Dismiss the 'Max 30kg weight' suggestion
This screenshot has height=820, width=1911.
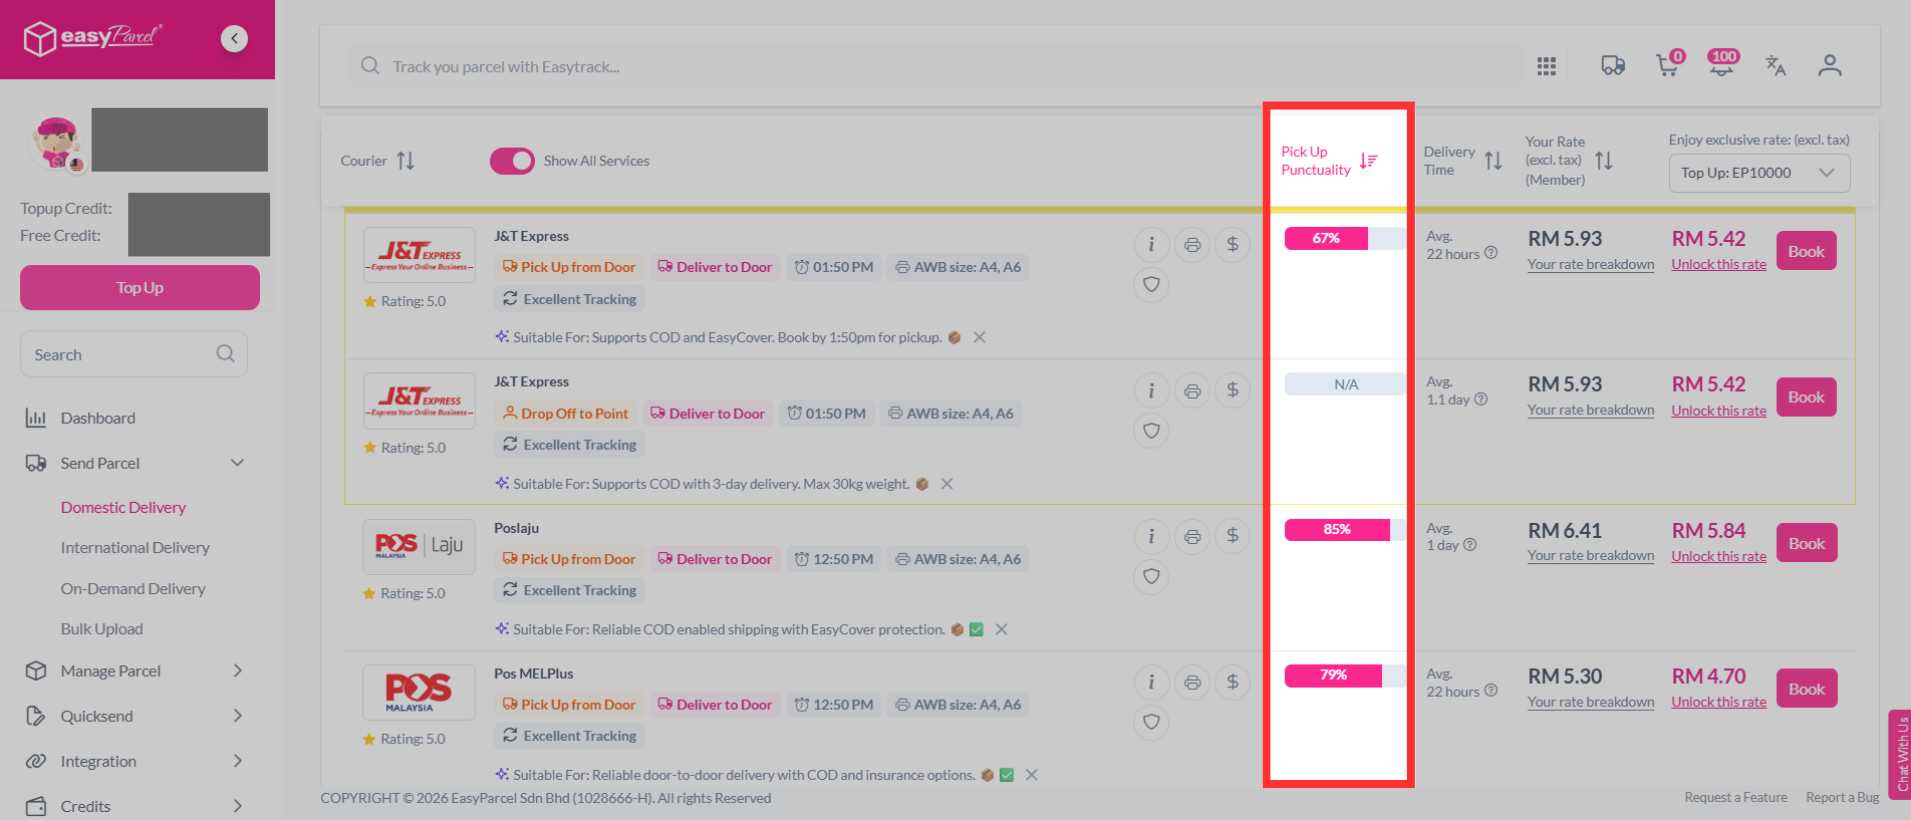click(x=947, y=484)
